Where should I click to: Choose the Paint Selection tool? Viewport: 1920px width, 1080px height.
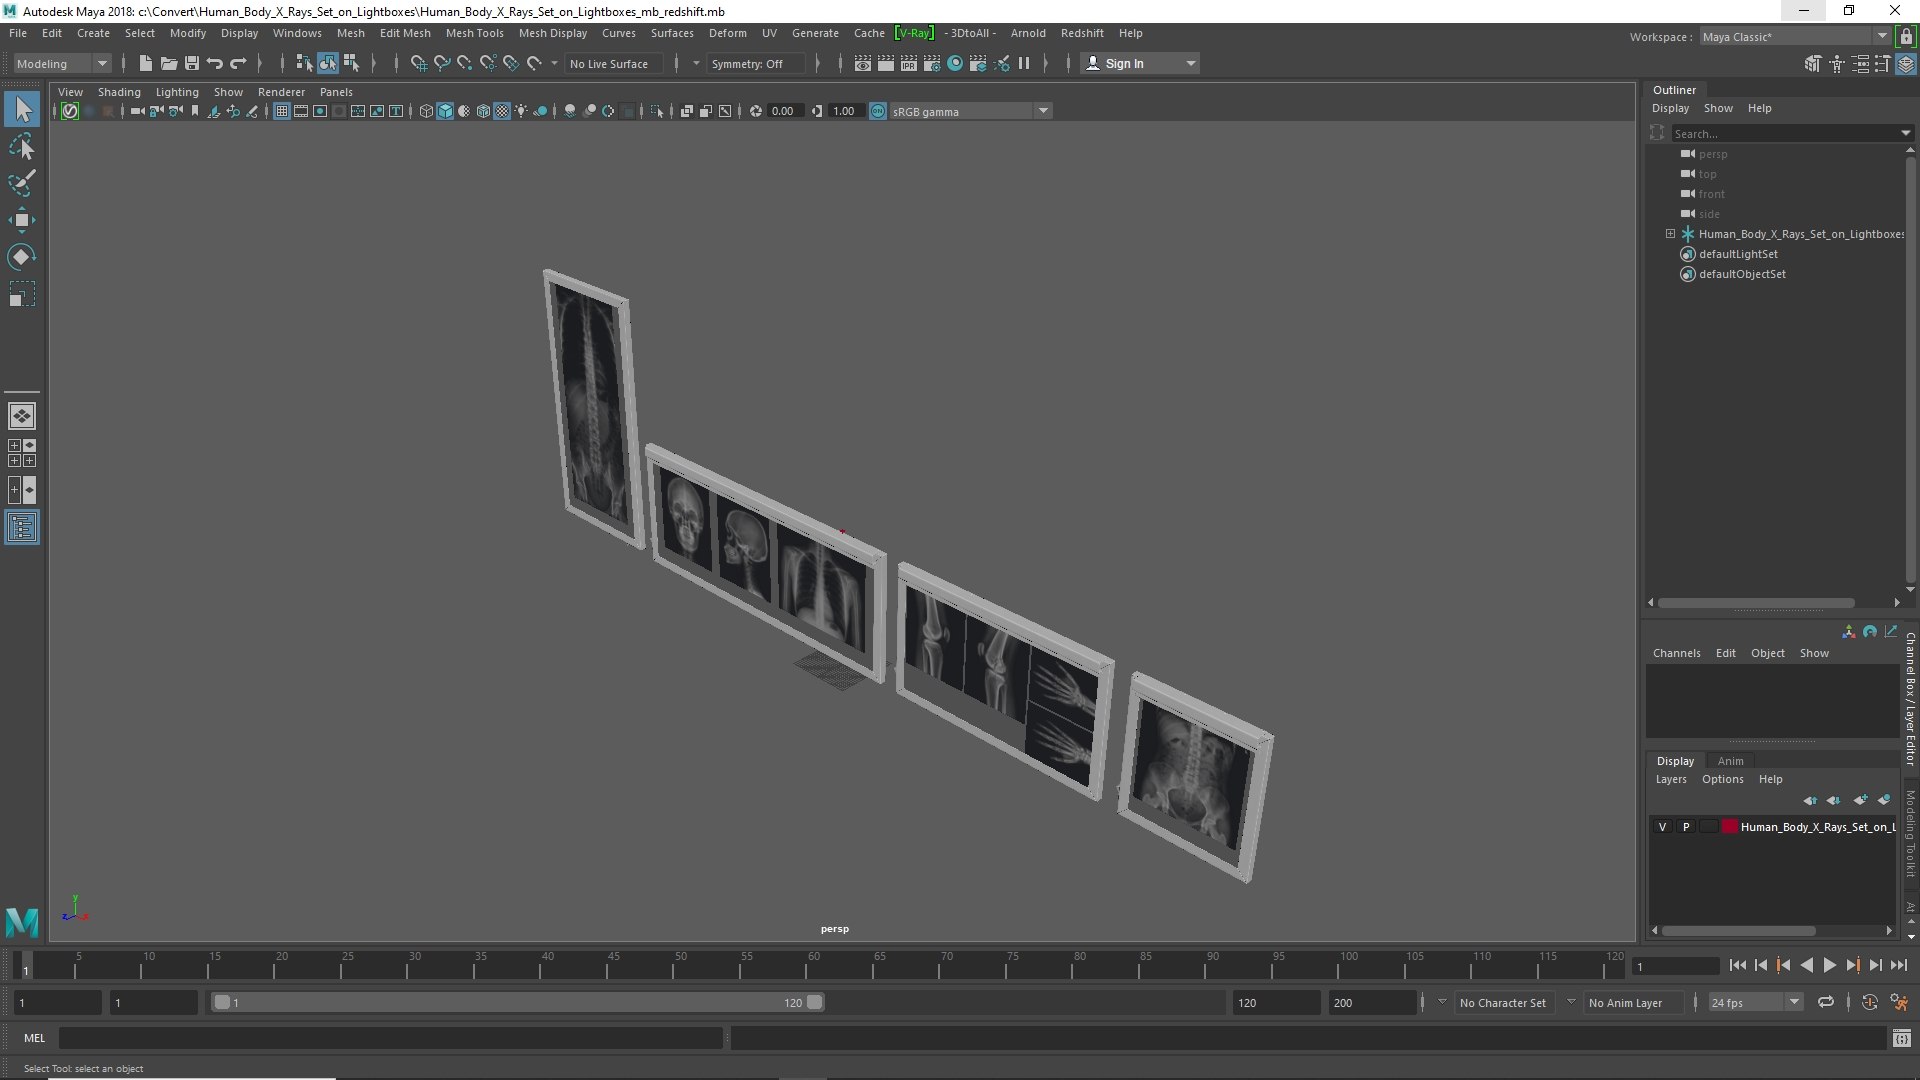pos(22,183)
